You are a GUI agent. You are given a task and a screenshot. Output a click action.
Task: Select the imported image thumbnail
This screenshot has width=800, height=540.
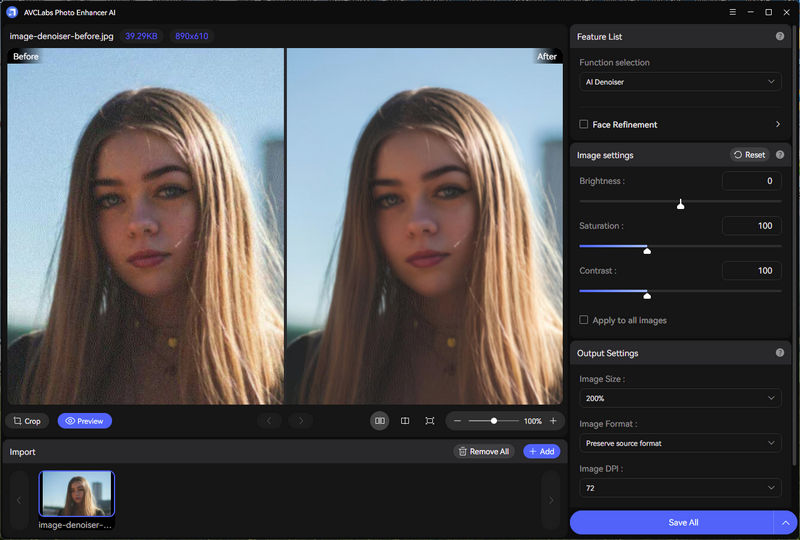click(77, 494)
